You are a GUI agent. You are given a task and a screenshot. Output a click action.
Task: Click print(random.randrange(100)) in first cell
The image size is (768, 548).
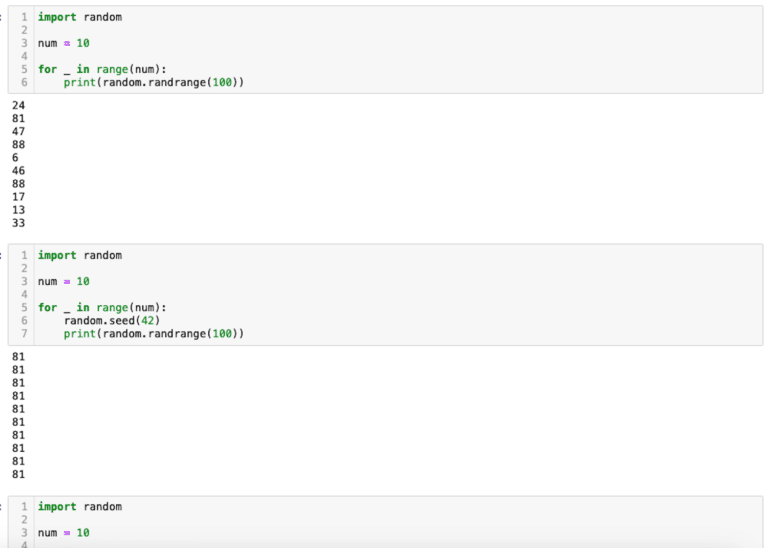(154, 82)
